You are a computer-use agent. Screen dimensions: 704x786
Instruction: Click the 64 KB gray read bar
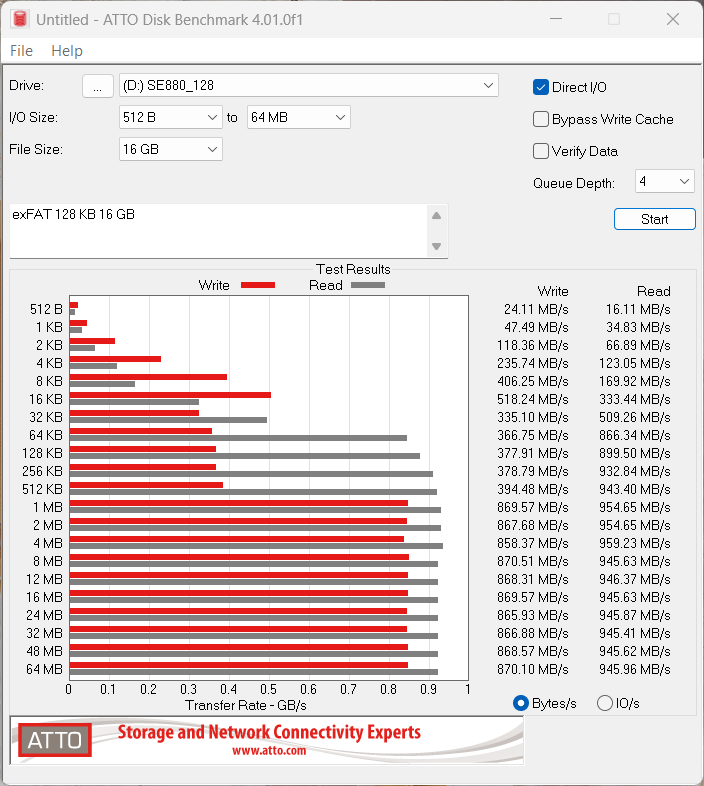pos(238,438)
